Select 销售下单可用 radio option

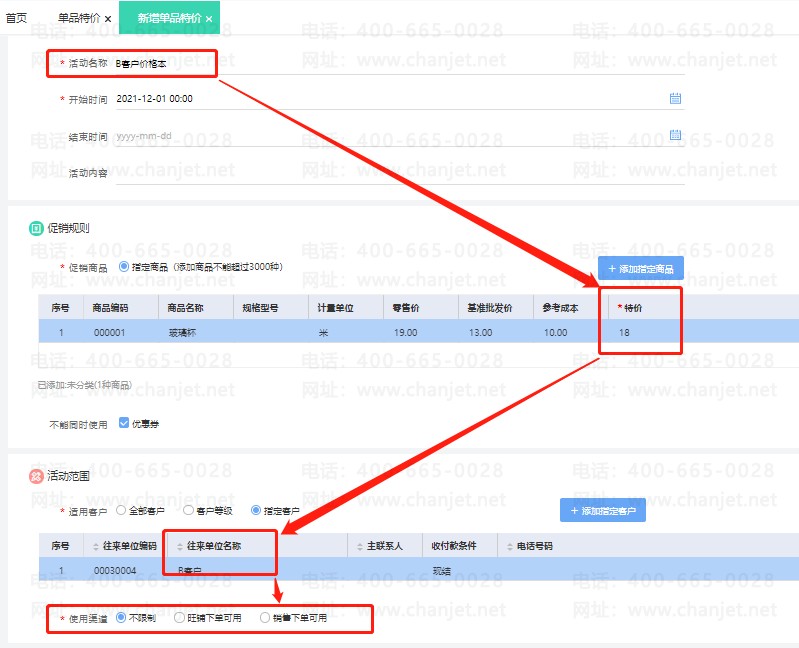pyautogui.click(x=264, y=617)
